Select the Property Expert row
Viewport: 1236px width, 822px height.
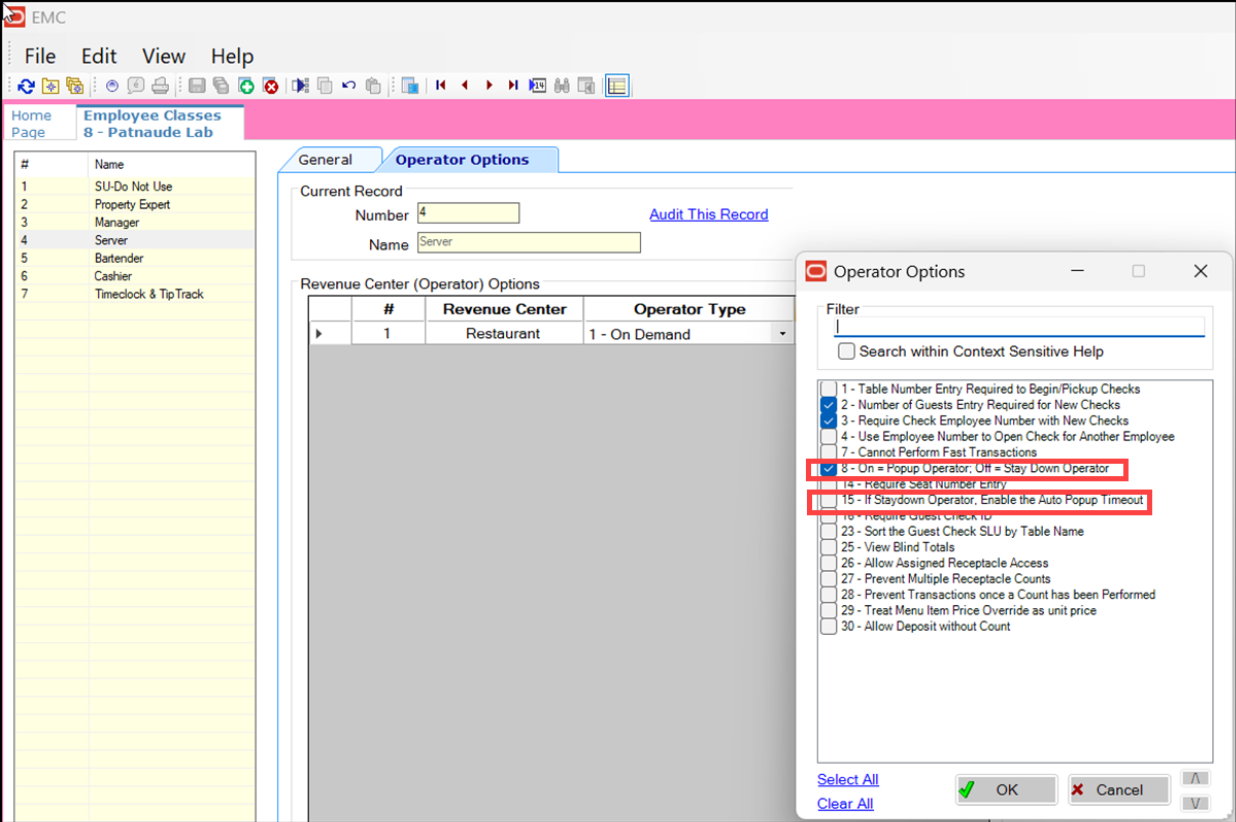click(x=135, y=204)
